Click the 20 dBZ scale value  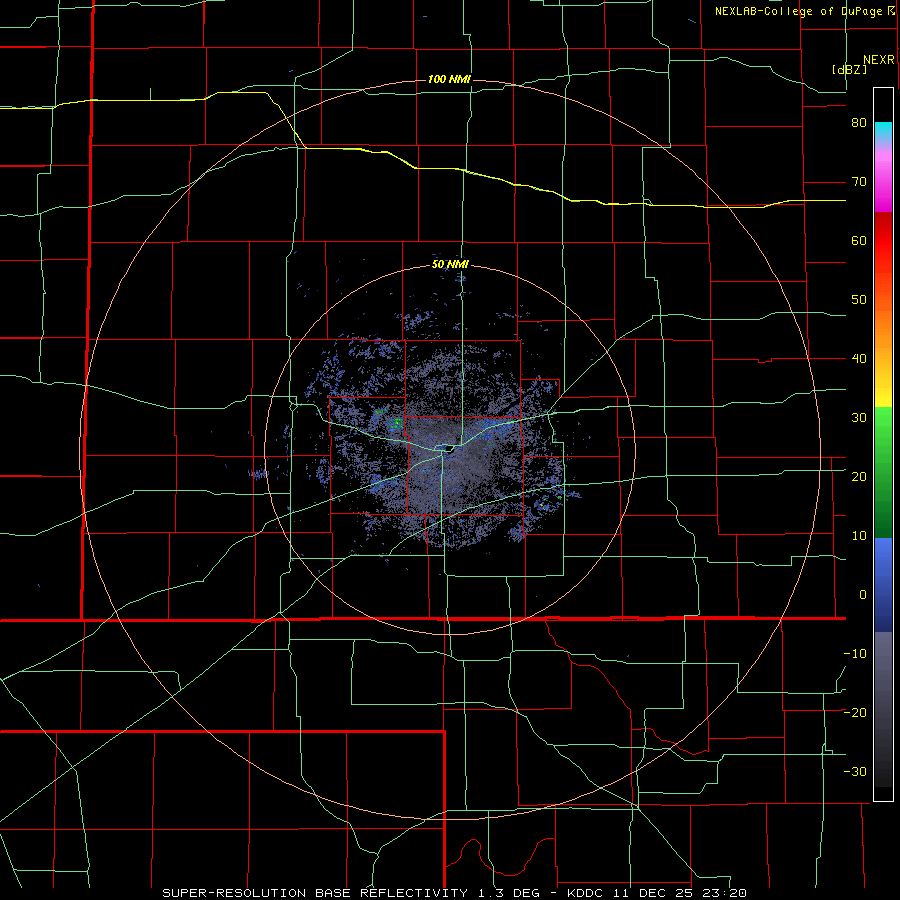pyautogui.click(x=859, y=477)
